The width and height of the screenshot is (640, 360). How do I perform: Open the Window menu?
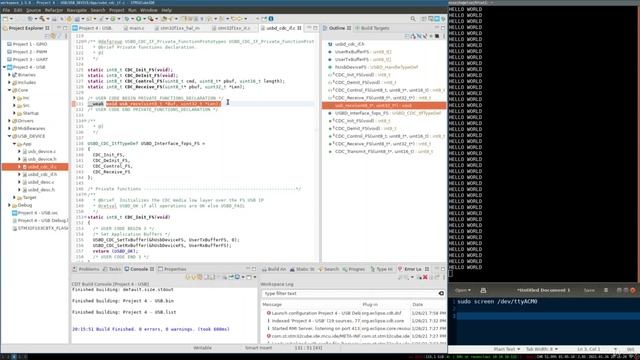coord(149,10)
